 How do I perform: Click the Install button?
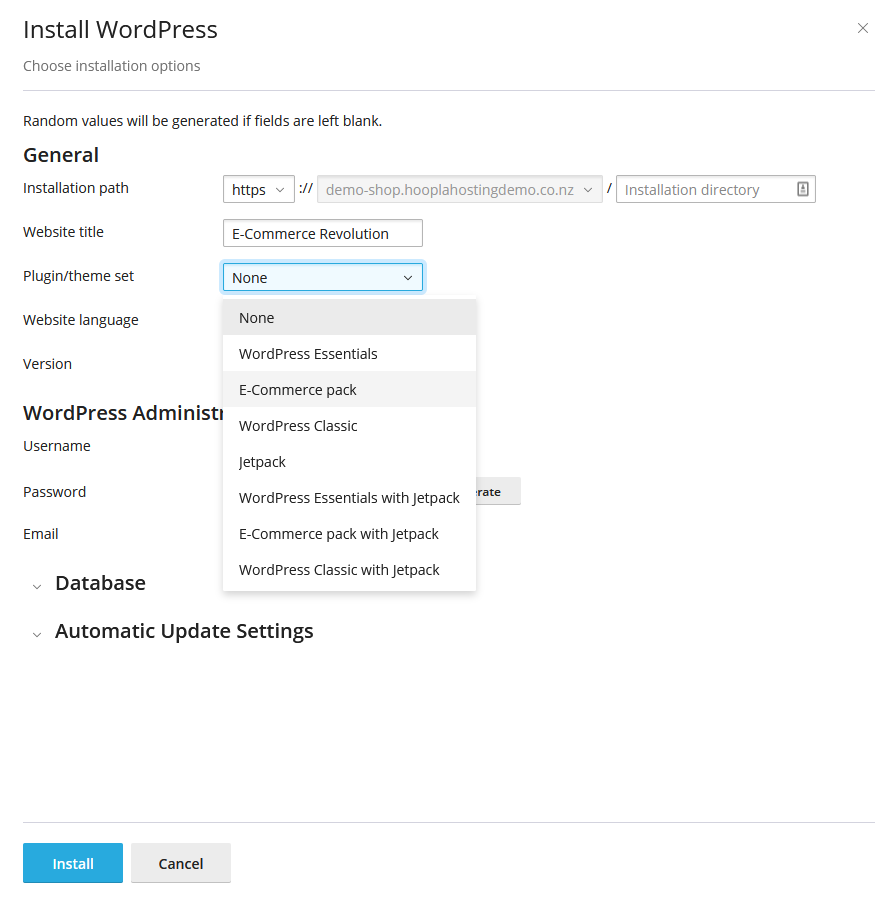[73, 863]
